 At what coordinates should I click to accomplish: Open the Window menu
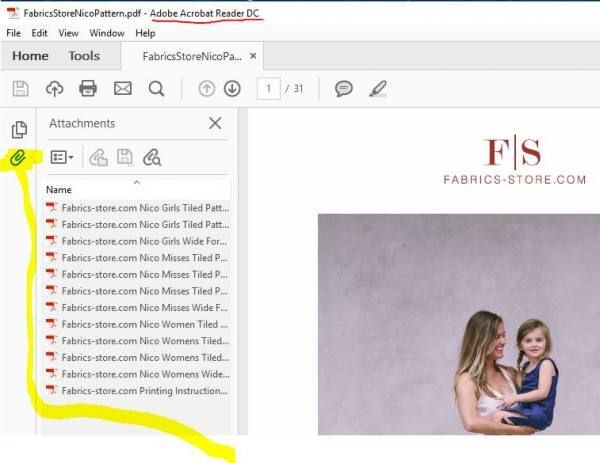107,33
